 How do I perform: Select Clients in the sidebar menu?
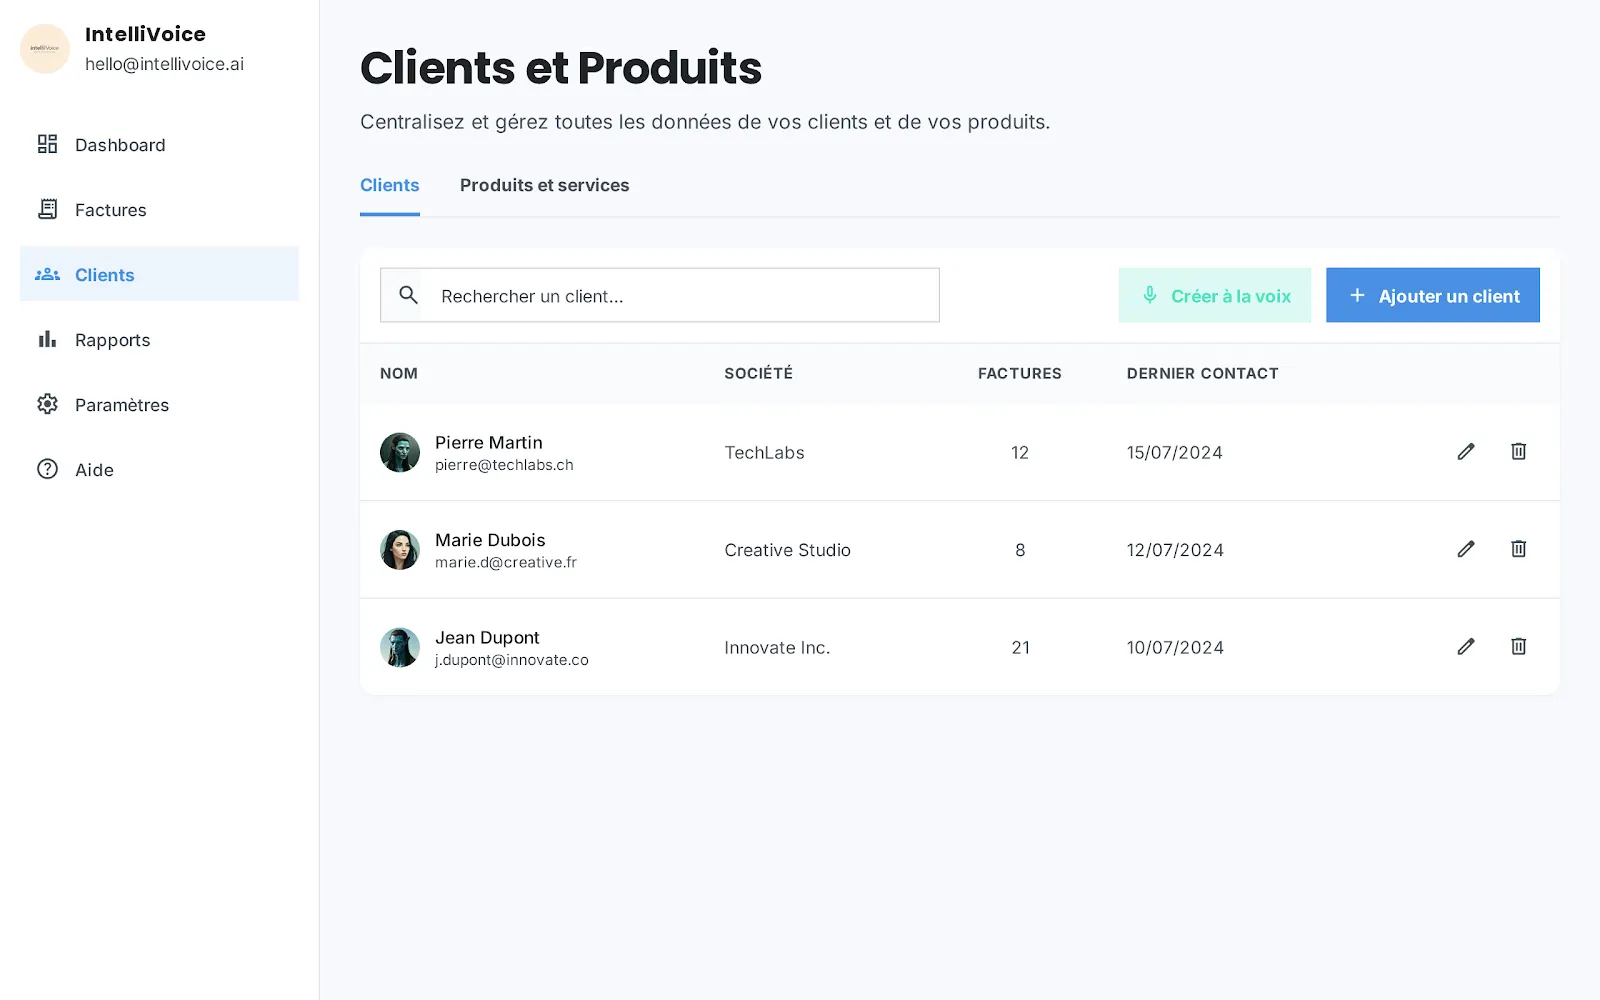pos(159,274)
